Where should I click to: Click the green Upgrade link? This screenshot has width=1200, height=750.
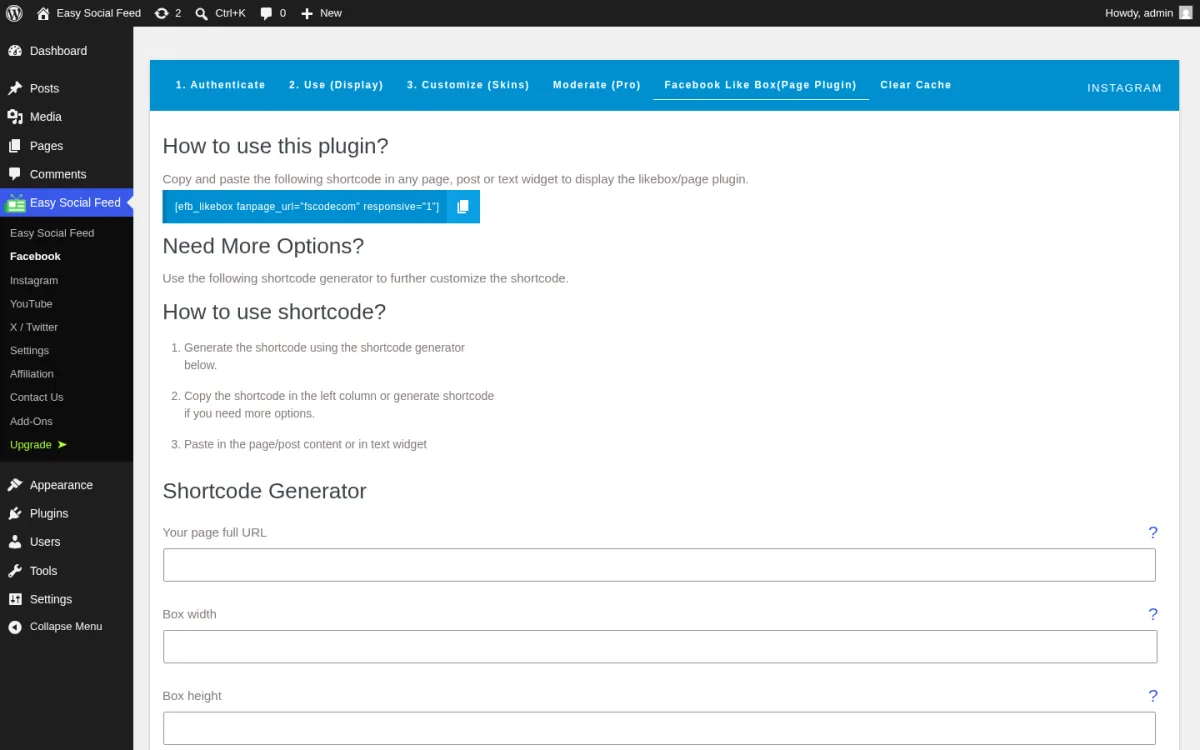click(x=38, y=444)
